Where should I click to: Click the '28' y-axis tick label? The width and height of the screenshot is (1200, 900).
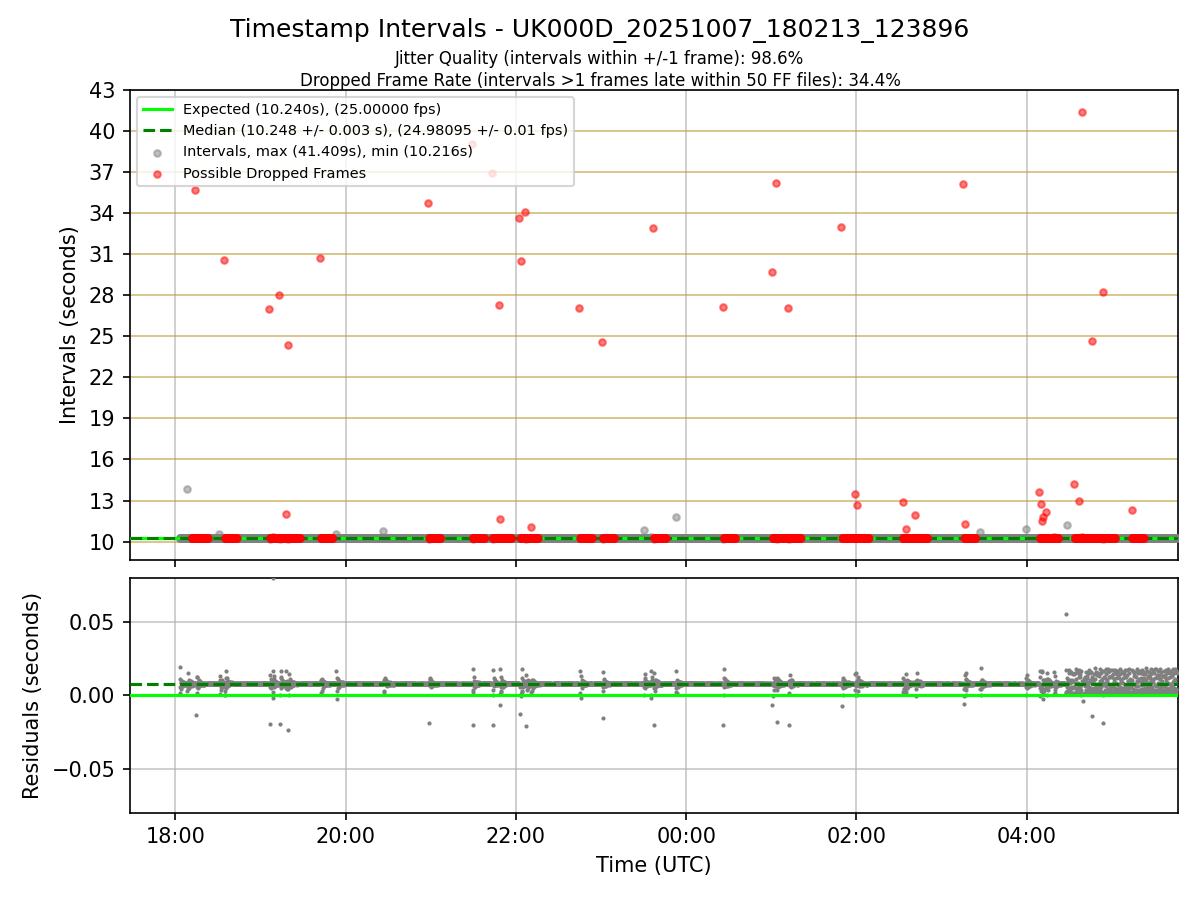(104, 295)
